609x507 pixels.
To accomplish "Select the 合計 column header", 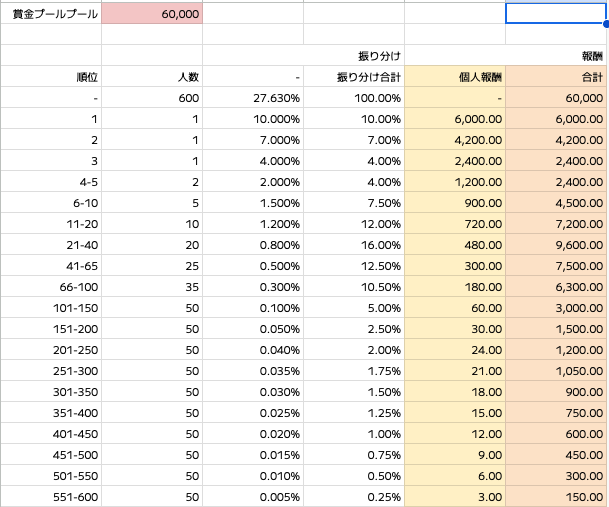I will pos(556,77).
